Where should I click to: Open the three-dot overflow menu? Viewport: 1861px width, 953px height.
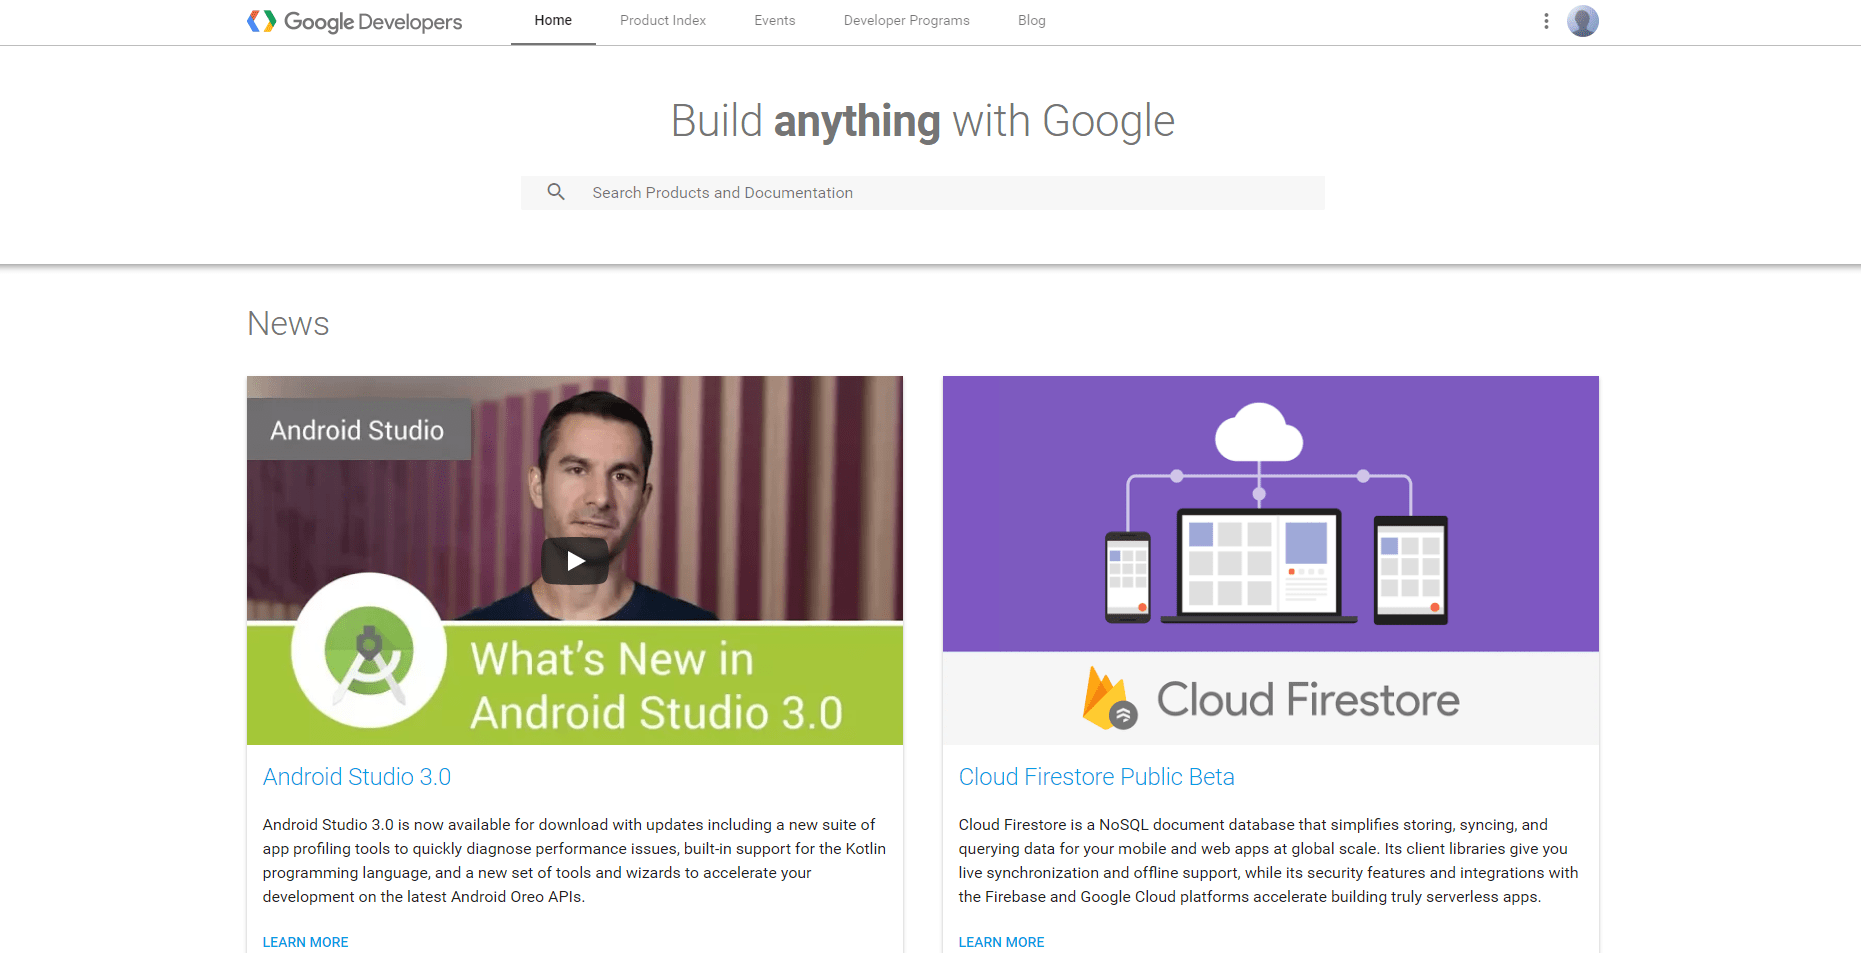(1546, 21)
